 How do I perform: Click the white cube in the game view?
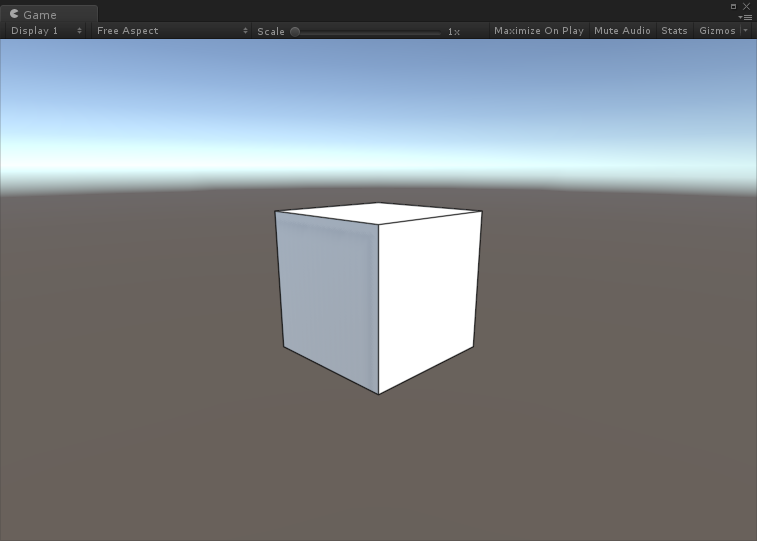tap(378, 298)
